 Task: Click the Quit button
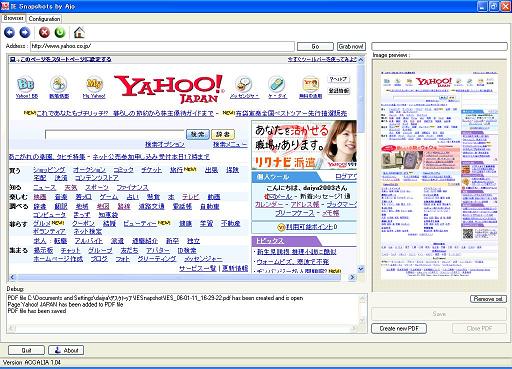[x=26, y=350]
